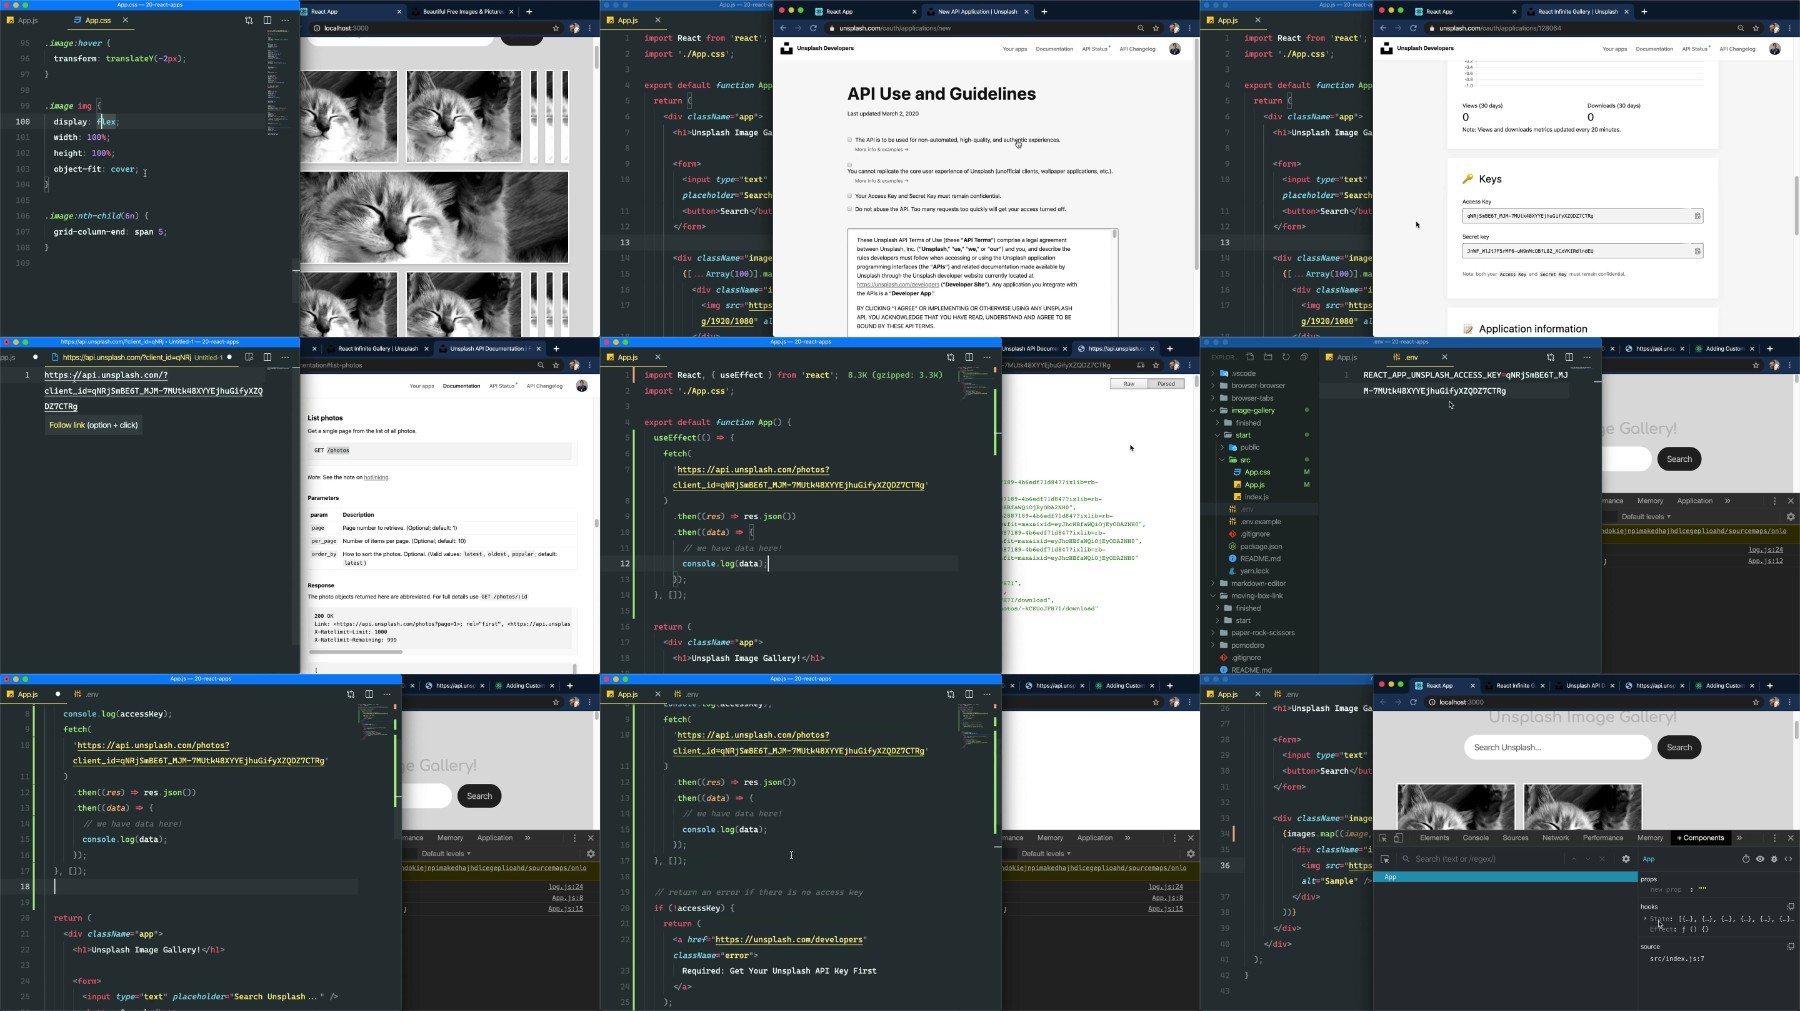Open DevTools kebab menu right of Components tab

(x=1775, y=838)
